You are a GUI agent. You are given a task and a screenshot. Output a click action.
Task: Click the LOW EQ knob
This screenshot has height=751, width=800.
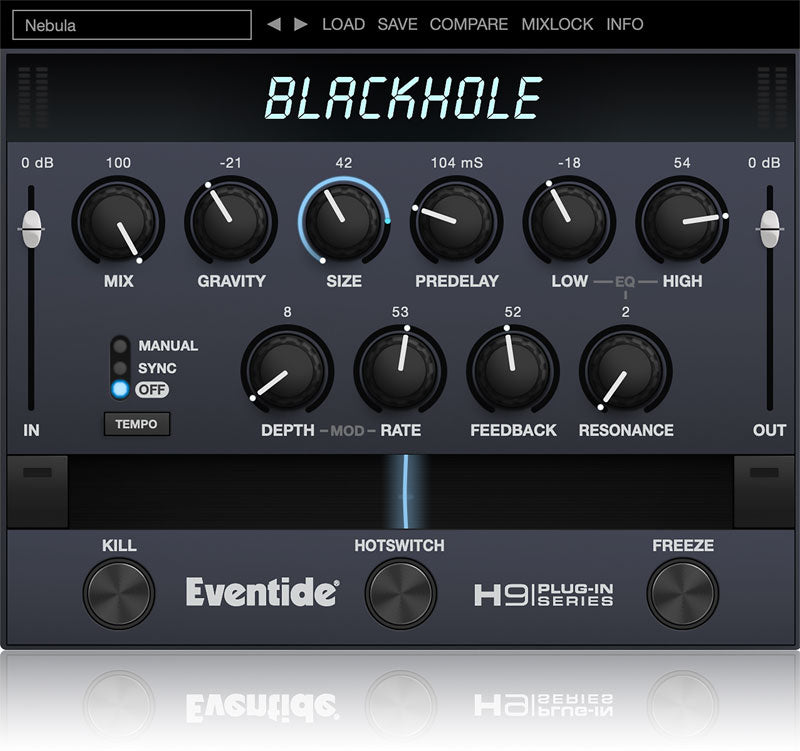pos(569,220)
